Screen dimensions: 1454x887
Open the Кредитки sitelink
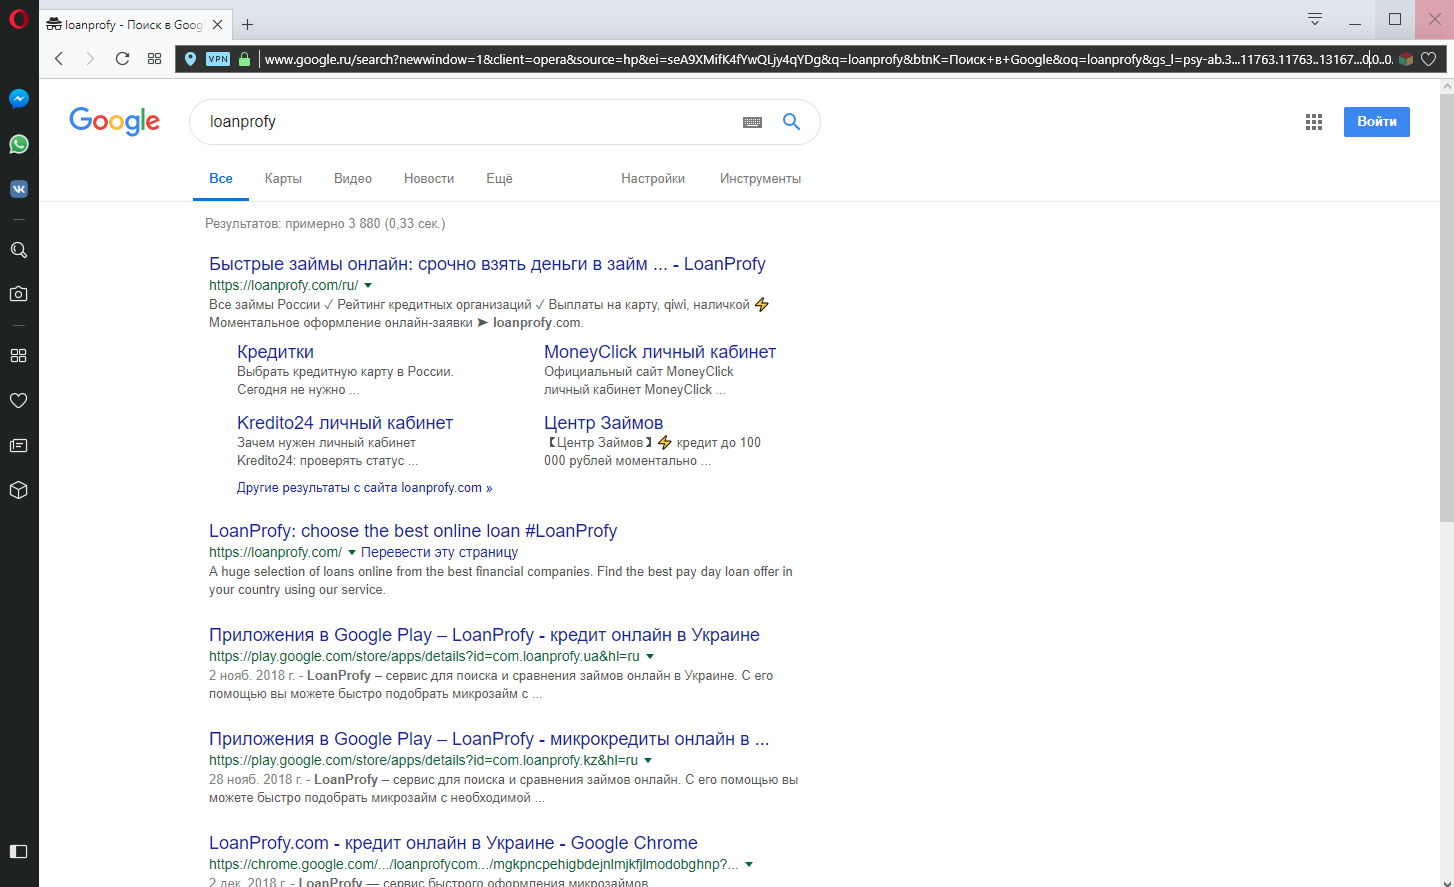pos(275,352)
